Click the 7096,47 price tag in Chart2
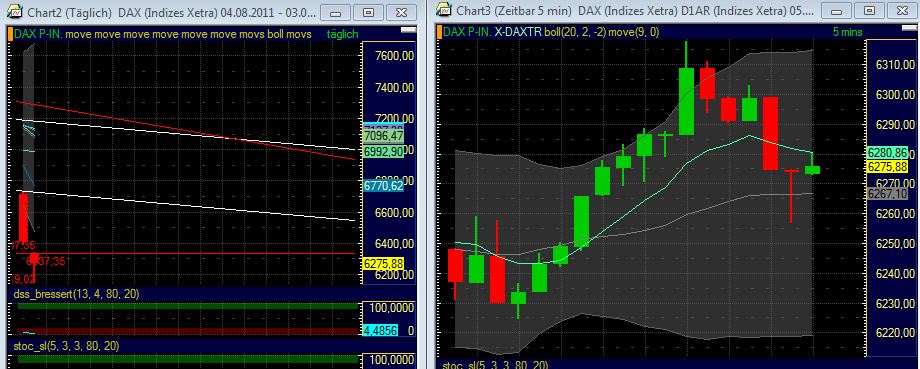 tap(383, 137)
